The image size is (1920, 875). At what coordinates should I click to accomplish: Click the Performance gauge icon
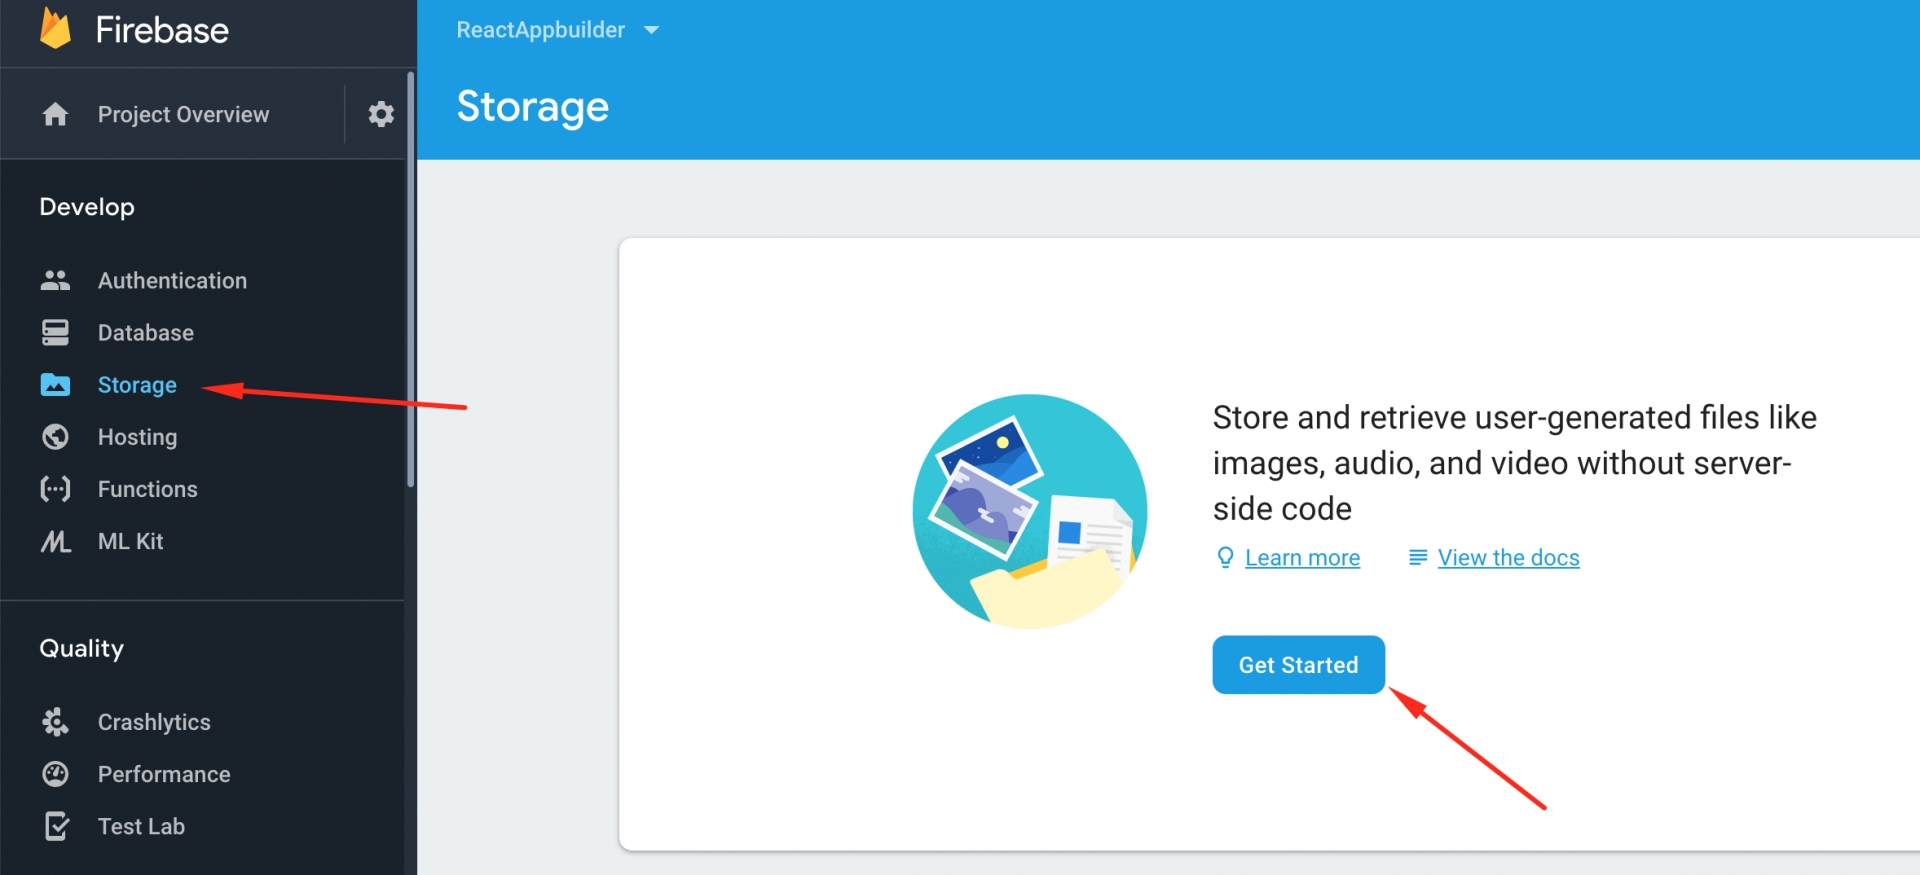pos(56,774)
